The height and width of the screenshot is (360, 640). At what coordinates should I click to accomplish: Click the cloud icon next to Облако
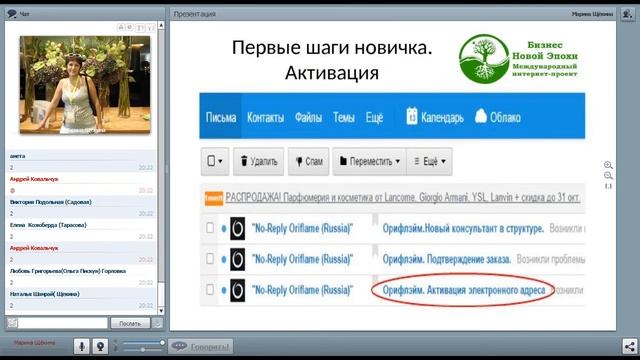(481, 116)
